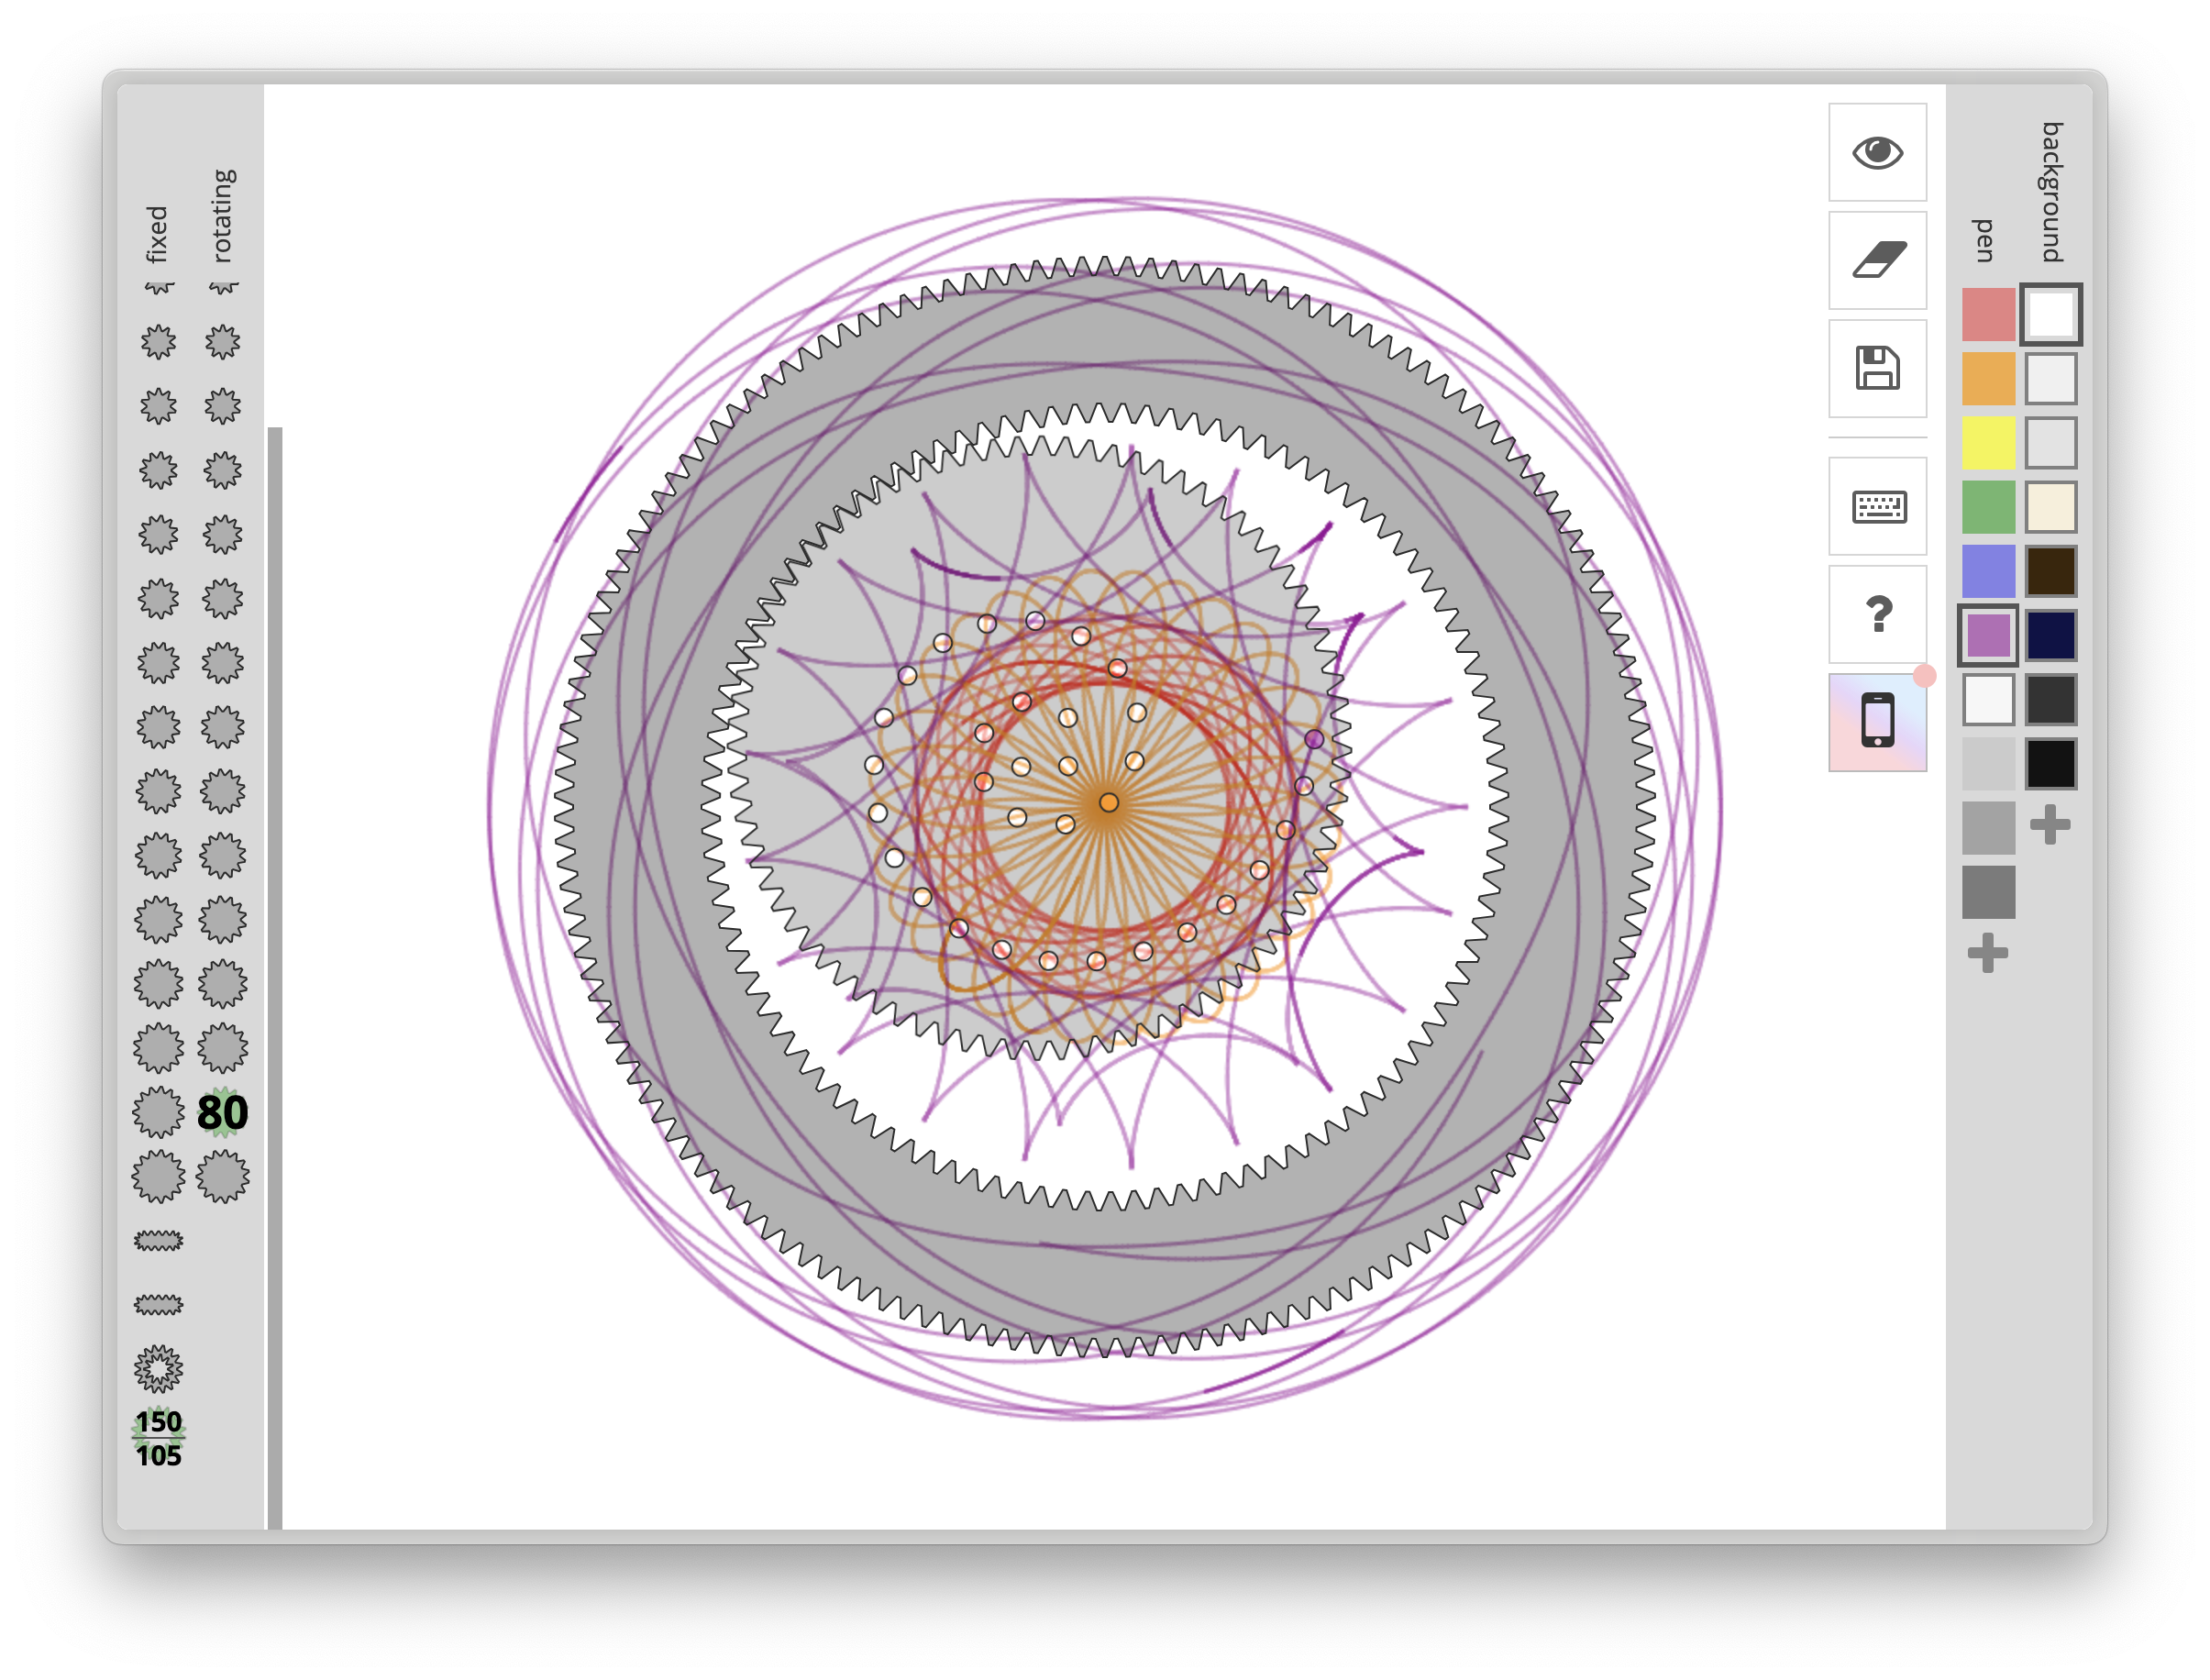Choose the first oblong bar fixed gear
This screenshot has width=2210, height=1680.
159,1241
